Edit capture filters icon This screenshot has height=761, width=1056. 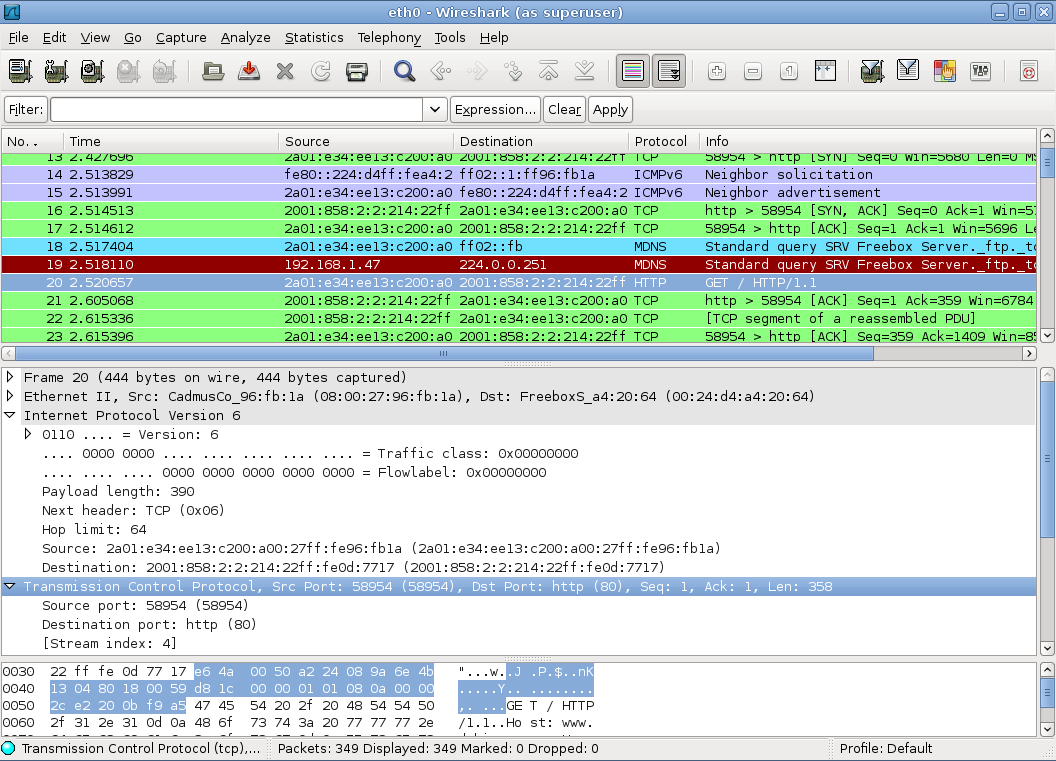[872, 71]
